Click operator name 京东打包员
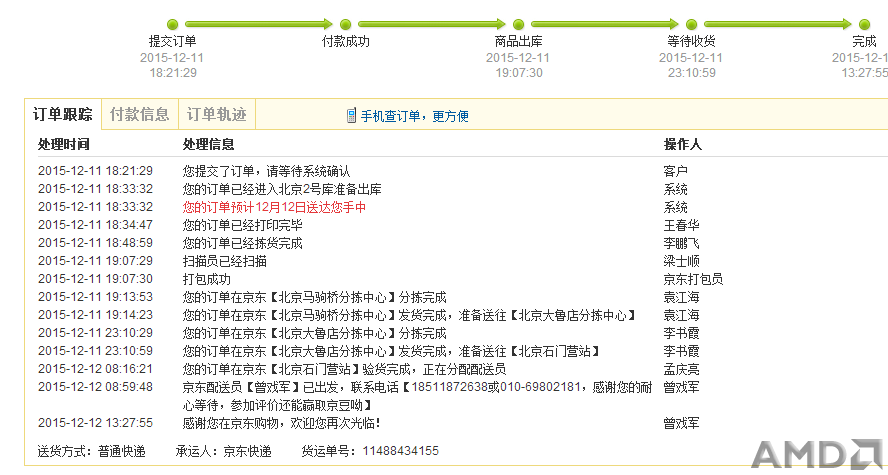 click(693, 280)
